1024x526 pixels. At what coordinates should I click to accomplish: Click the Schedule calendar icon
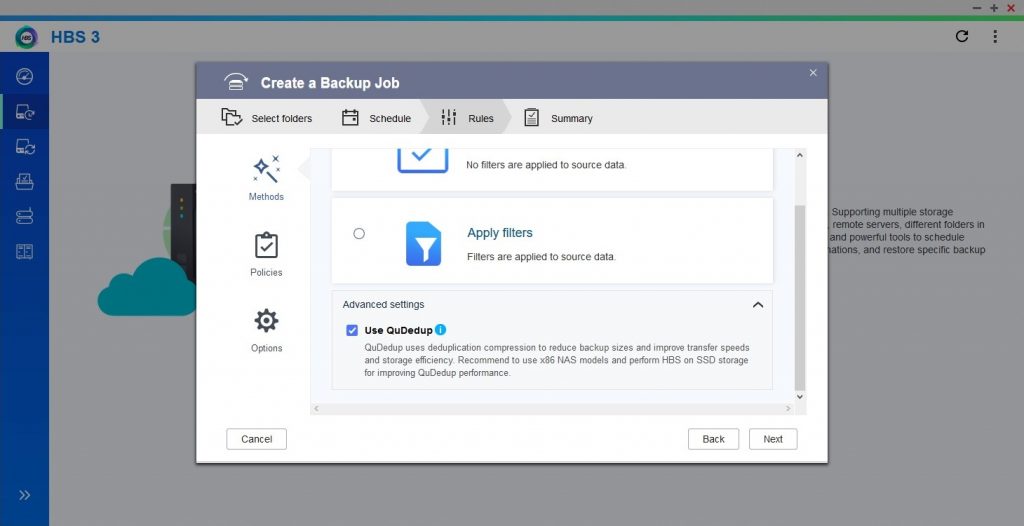(351, 118)
